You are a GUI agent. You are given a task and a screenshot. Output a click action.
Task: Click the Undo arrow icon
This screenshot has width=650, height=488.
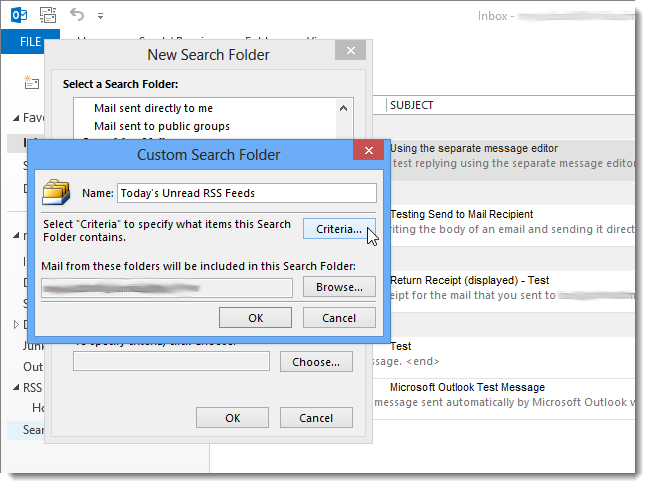77,15
